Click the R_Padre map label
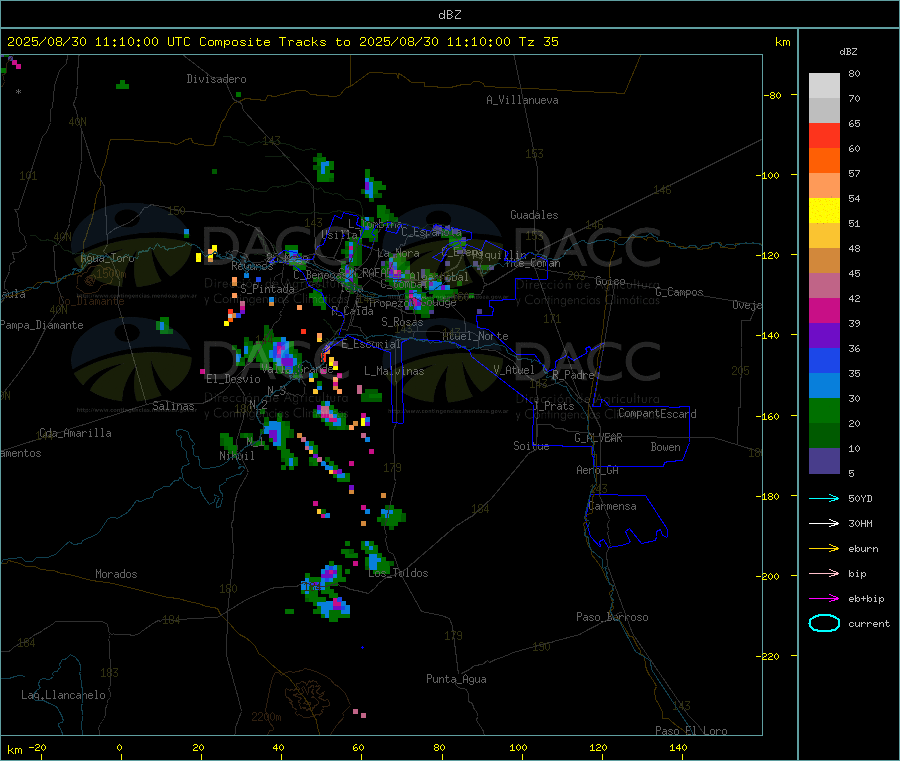The image size is (900, 761). tap(573, 375)
